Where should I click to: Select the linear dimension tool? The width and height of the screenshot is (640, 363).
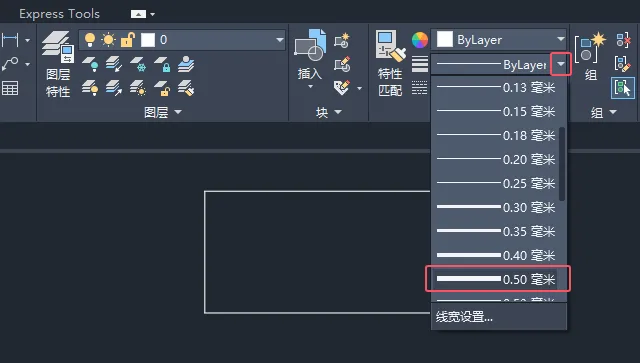click(x=10, y=40)
